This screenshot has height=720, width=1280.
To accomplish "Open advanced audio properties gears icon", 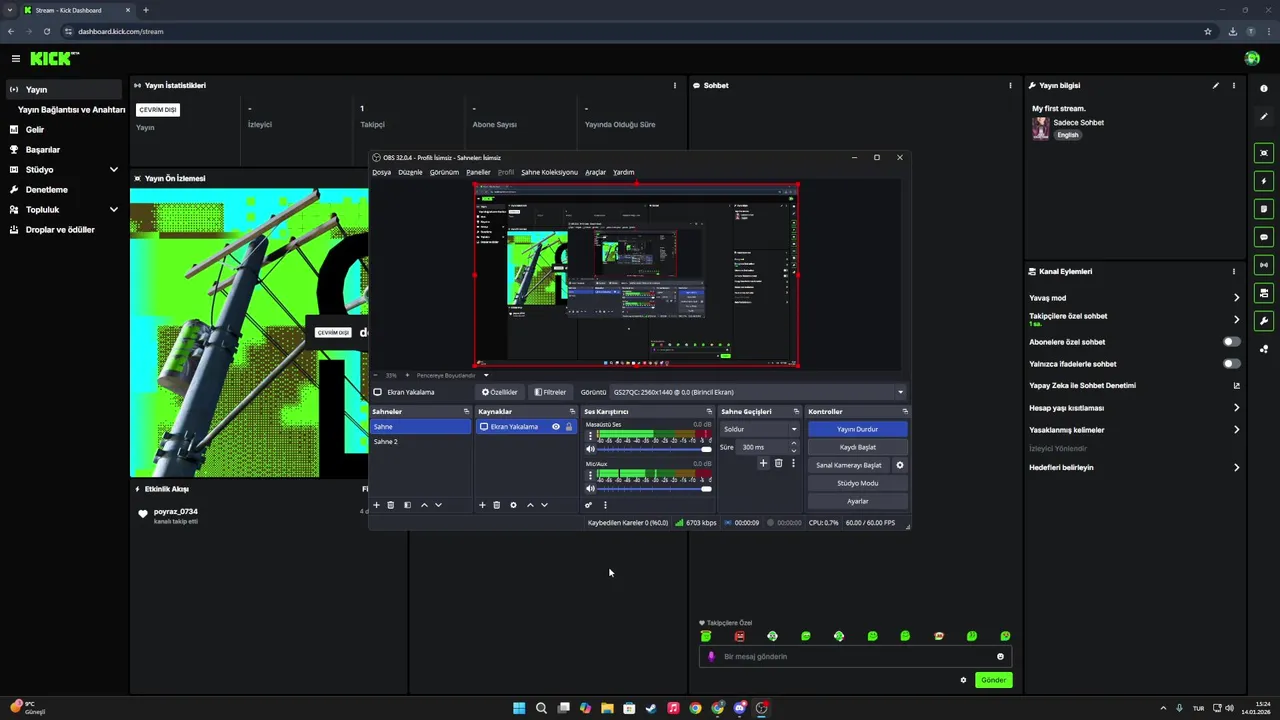I will (589, 505).
